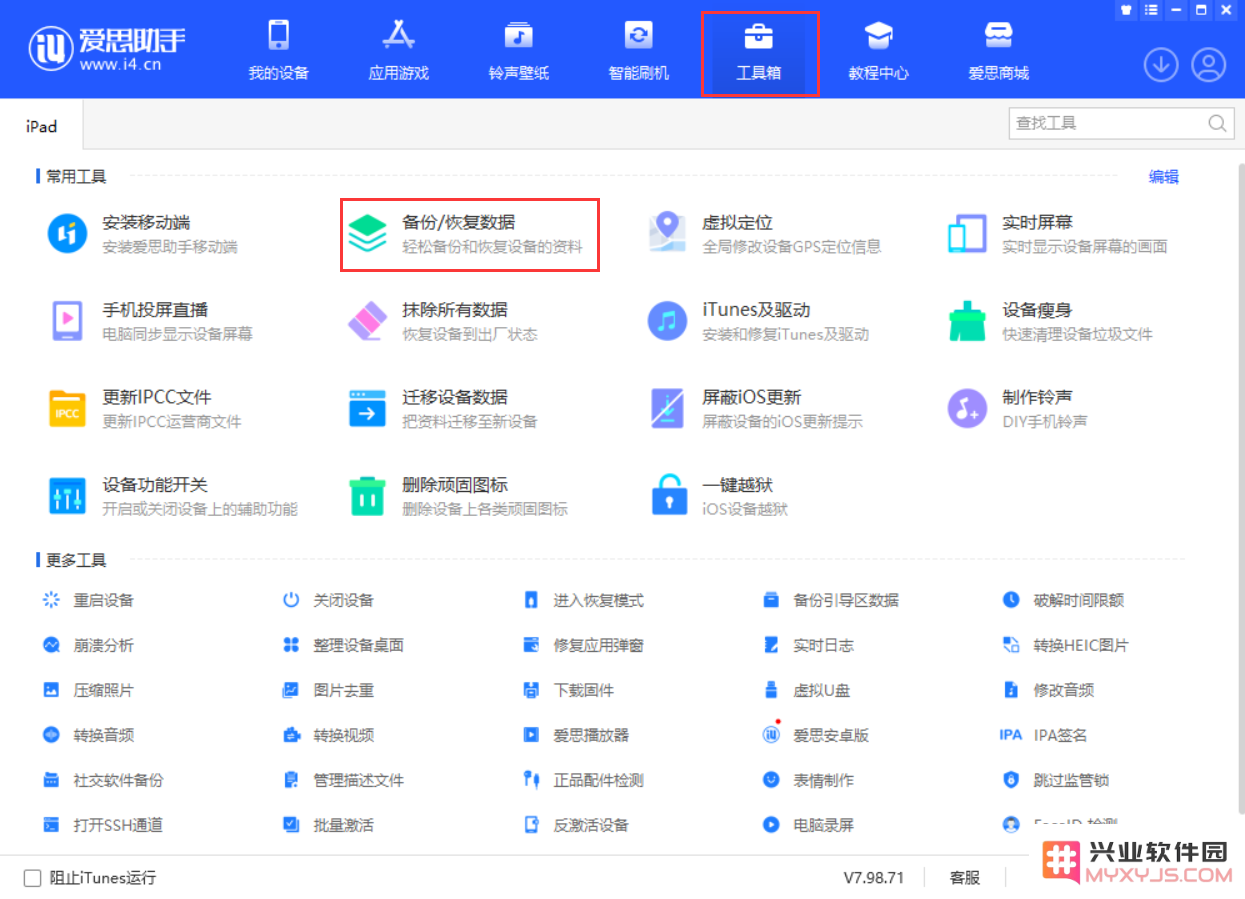
Task: Switch to 智能刷机 tab
Action: pos(639,50)
